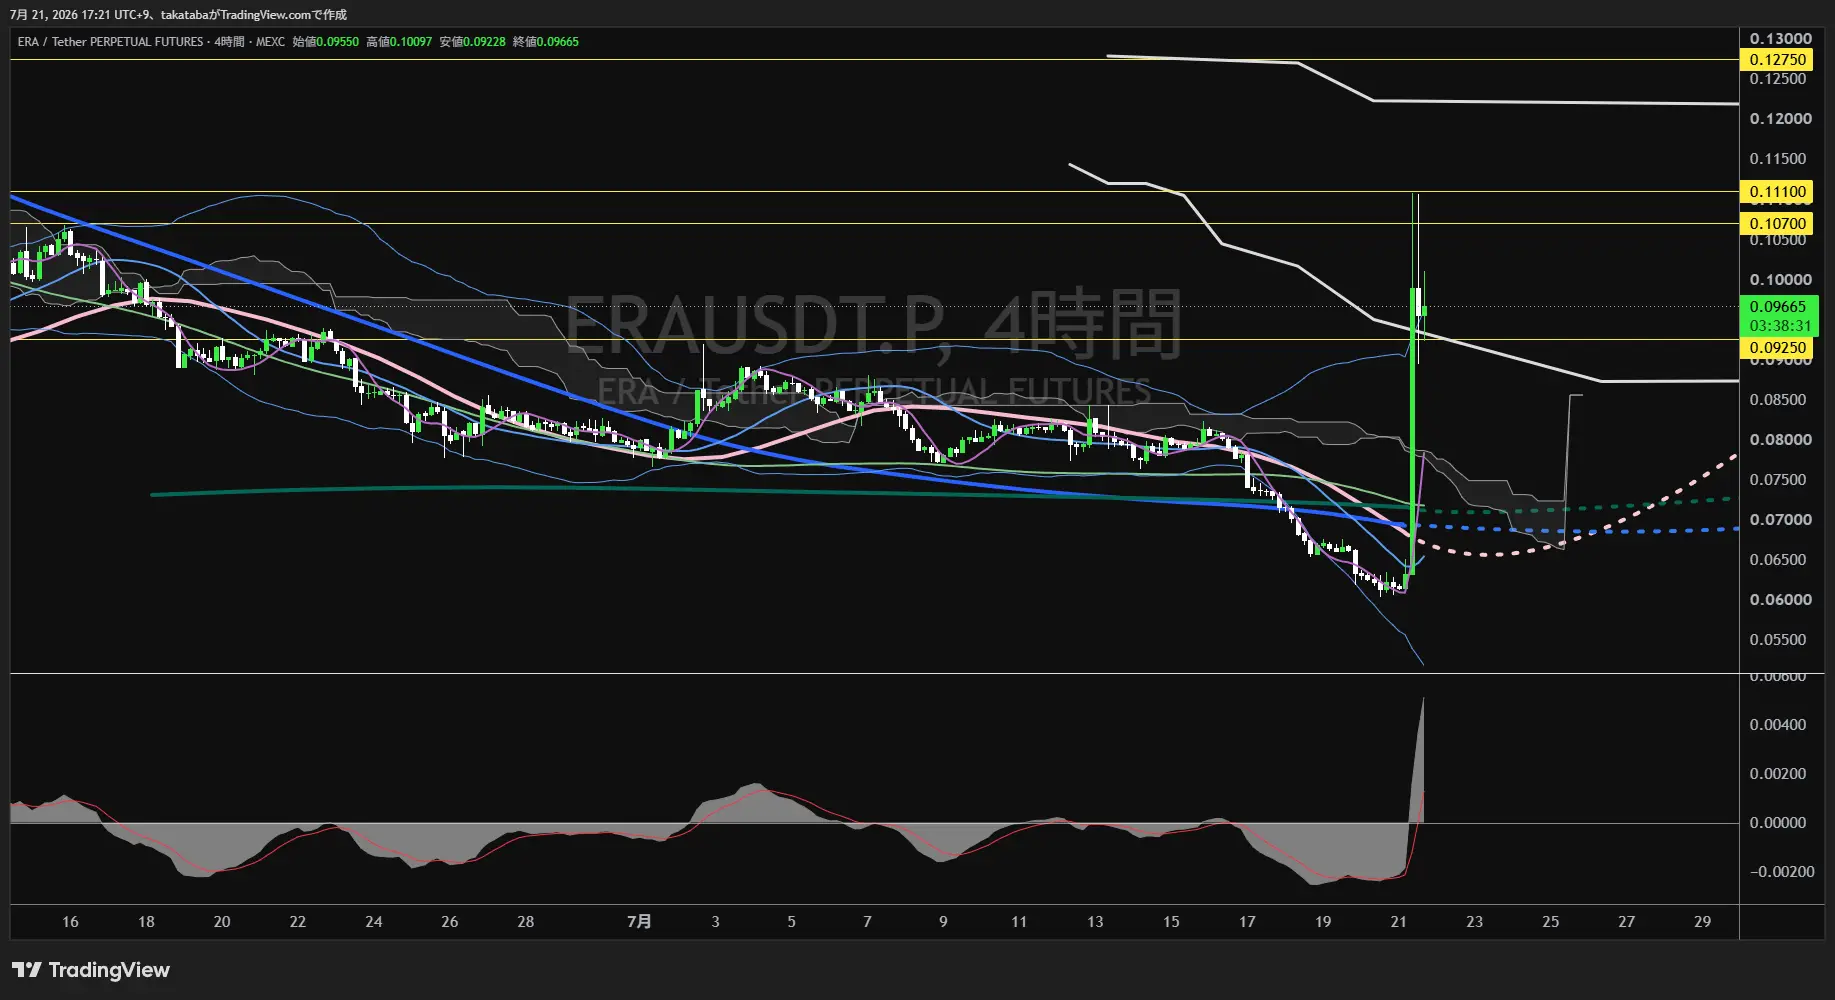Click the 0.05500 price axis value
The width and height of the screenshot is (1835, 1000).
(1778, 640)
